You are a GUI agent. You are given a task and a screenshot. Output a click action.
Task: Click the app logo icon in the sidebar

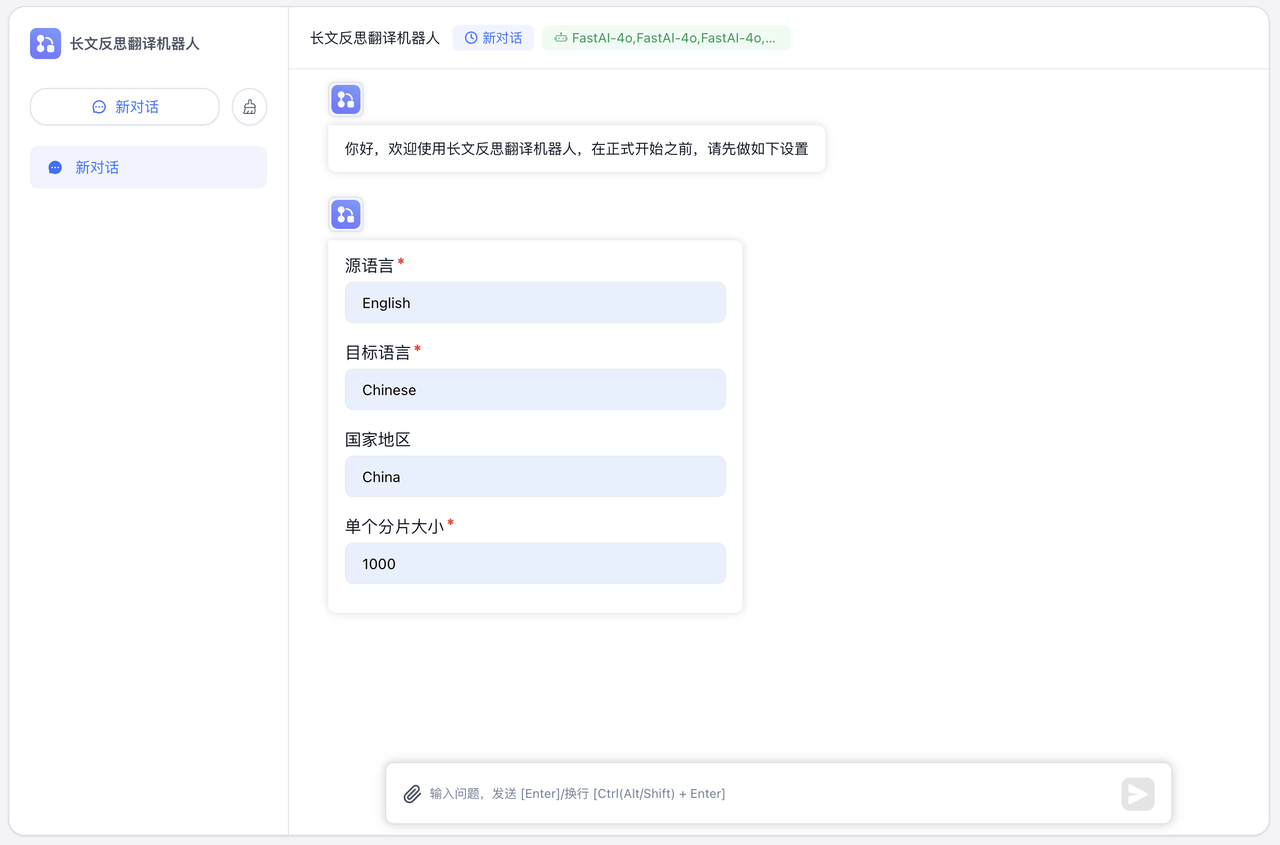click(x=45, y=44)
